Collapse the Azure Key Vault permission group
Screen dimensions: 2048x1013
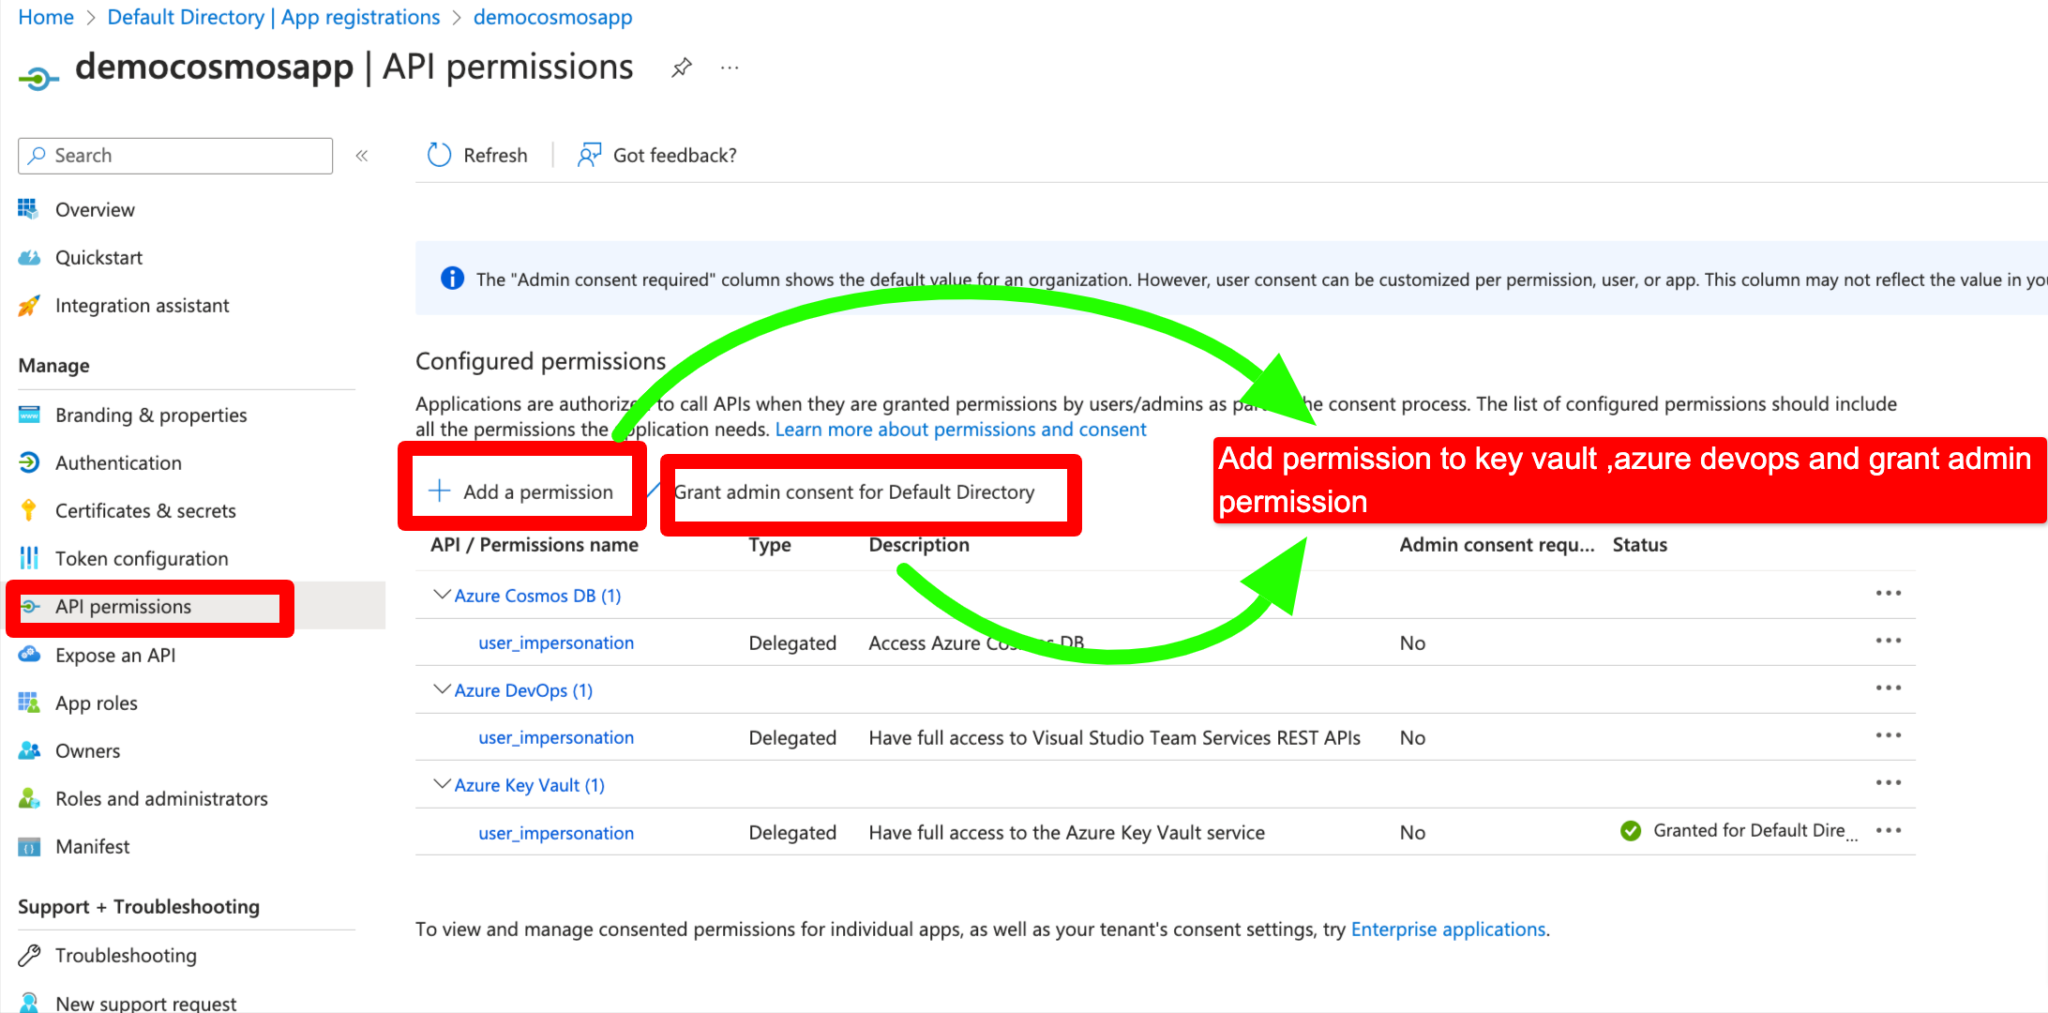441,784
